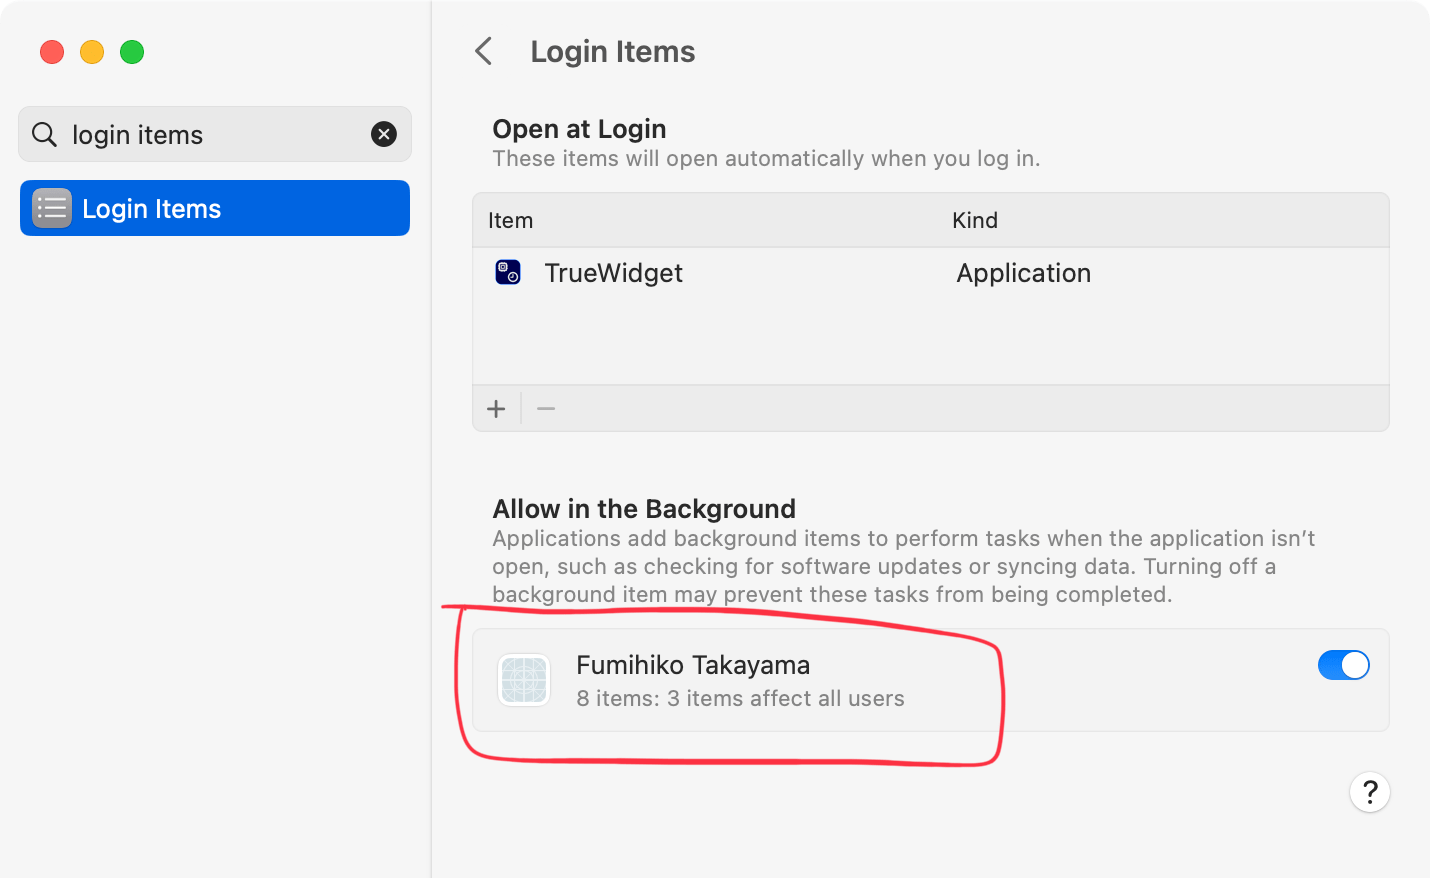Click the 8 items affect all users text
This screenshot has width=1430, height=878.
point(740,698)
